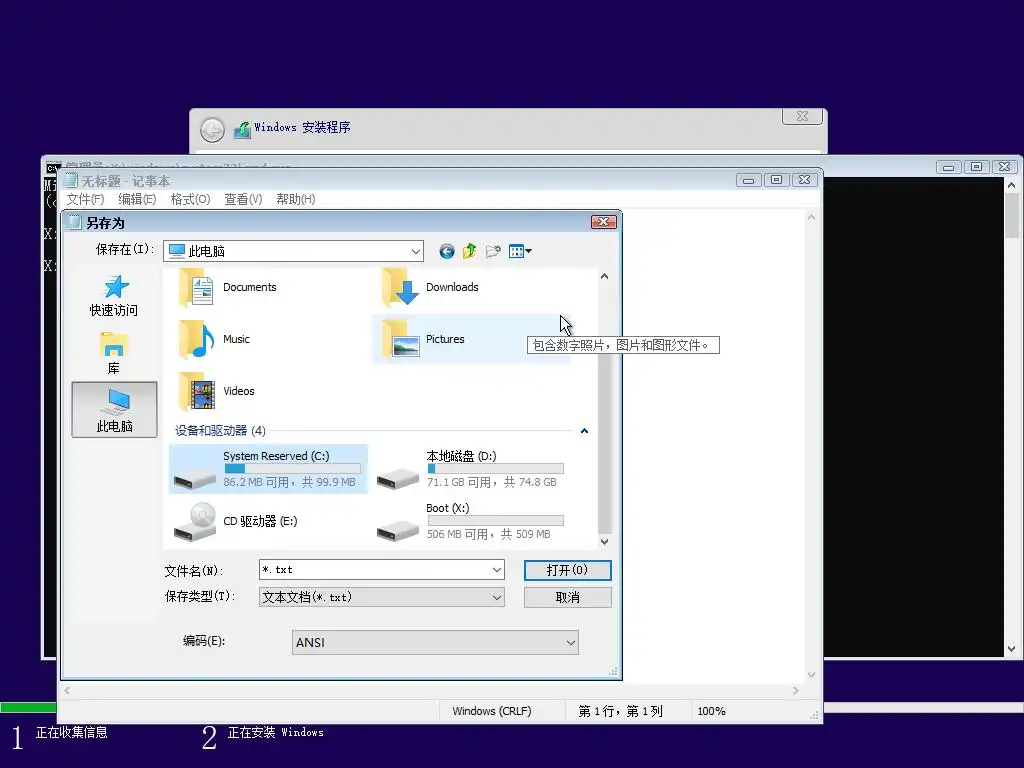Click the Back arrow icon in Save As toolbar
This screenshot has height=768, width=1024.
coord(447,251)
